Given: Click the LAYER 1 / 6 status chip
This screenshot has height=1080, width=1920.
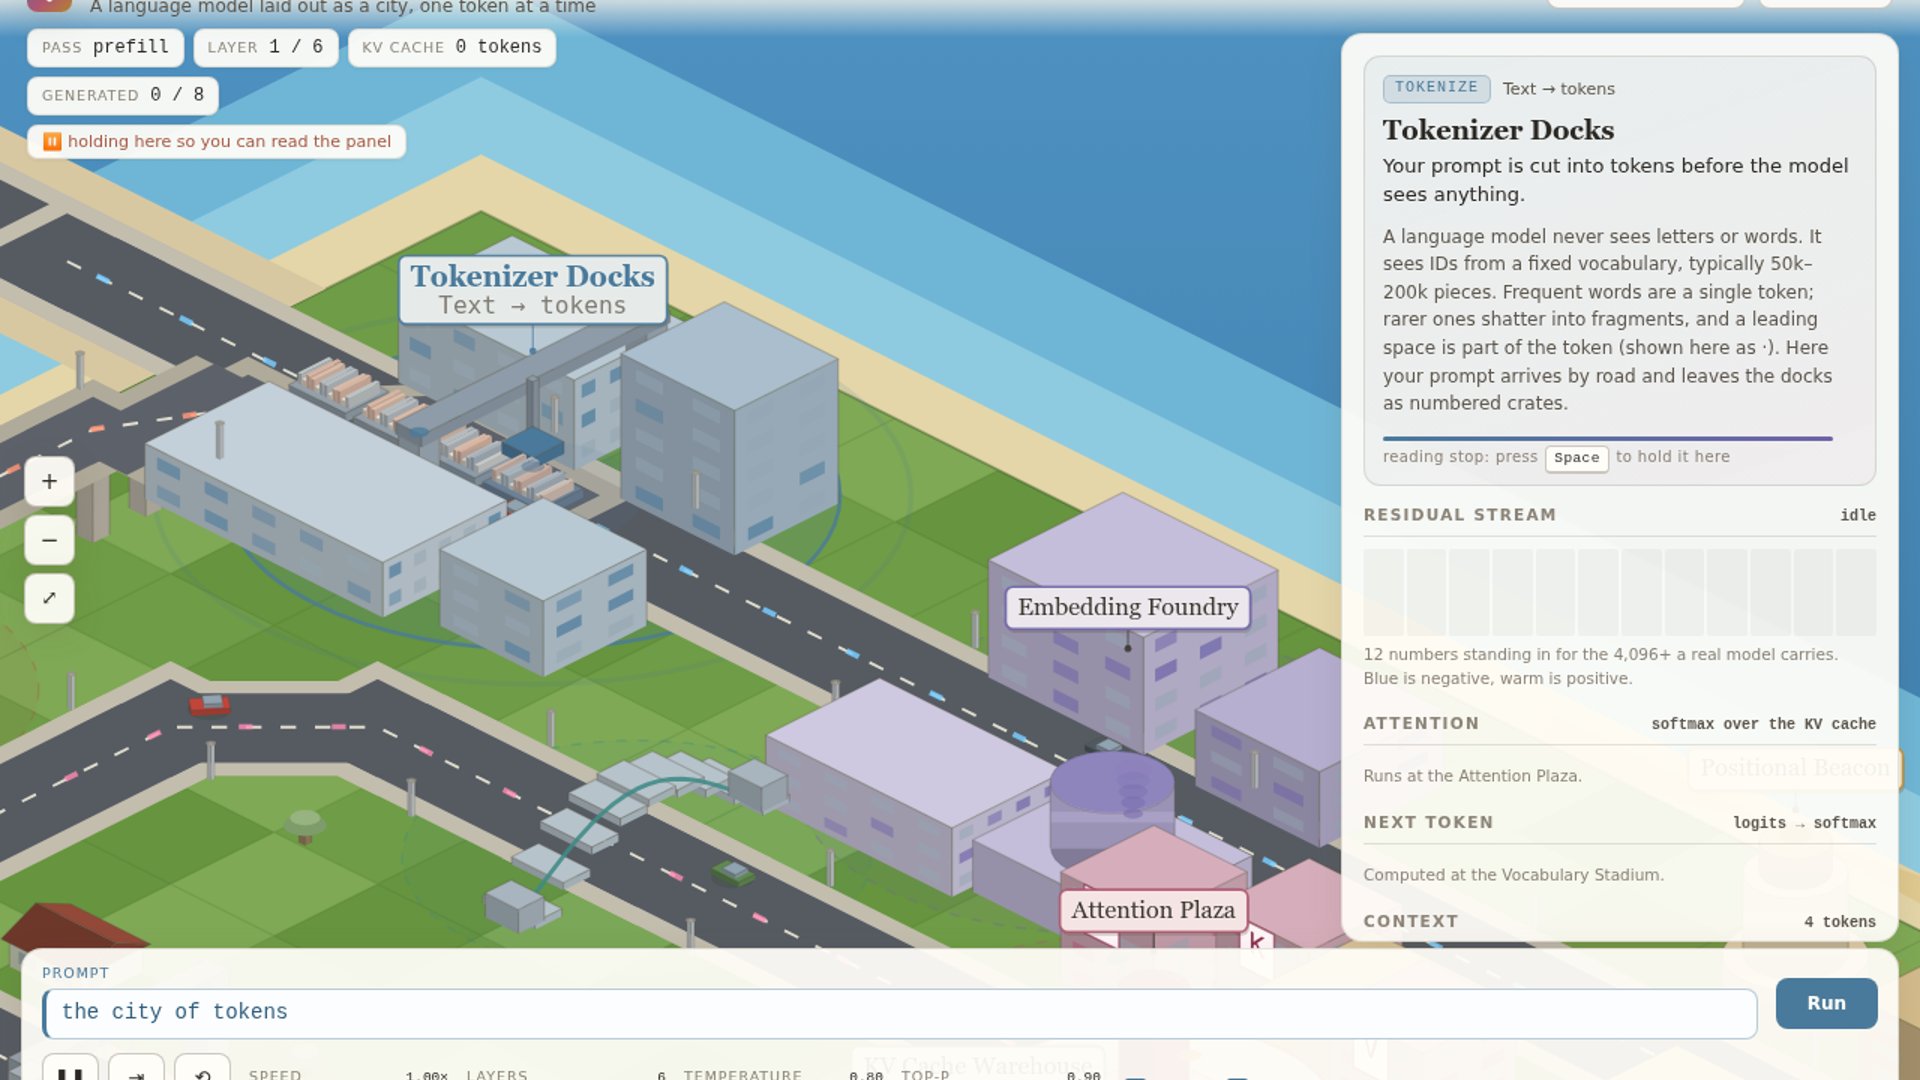Looking at the screenshot, I should pos(265,47).
